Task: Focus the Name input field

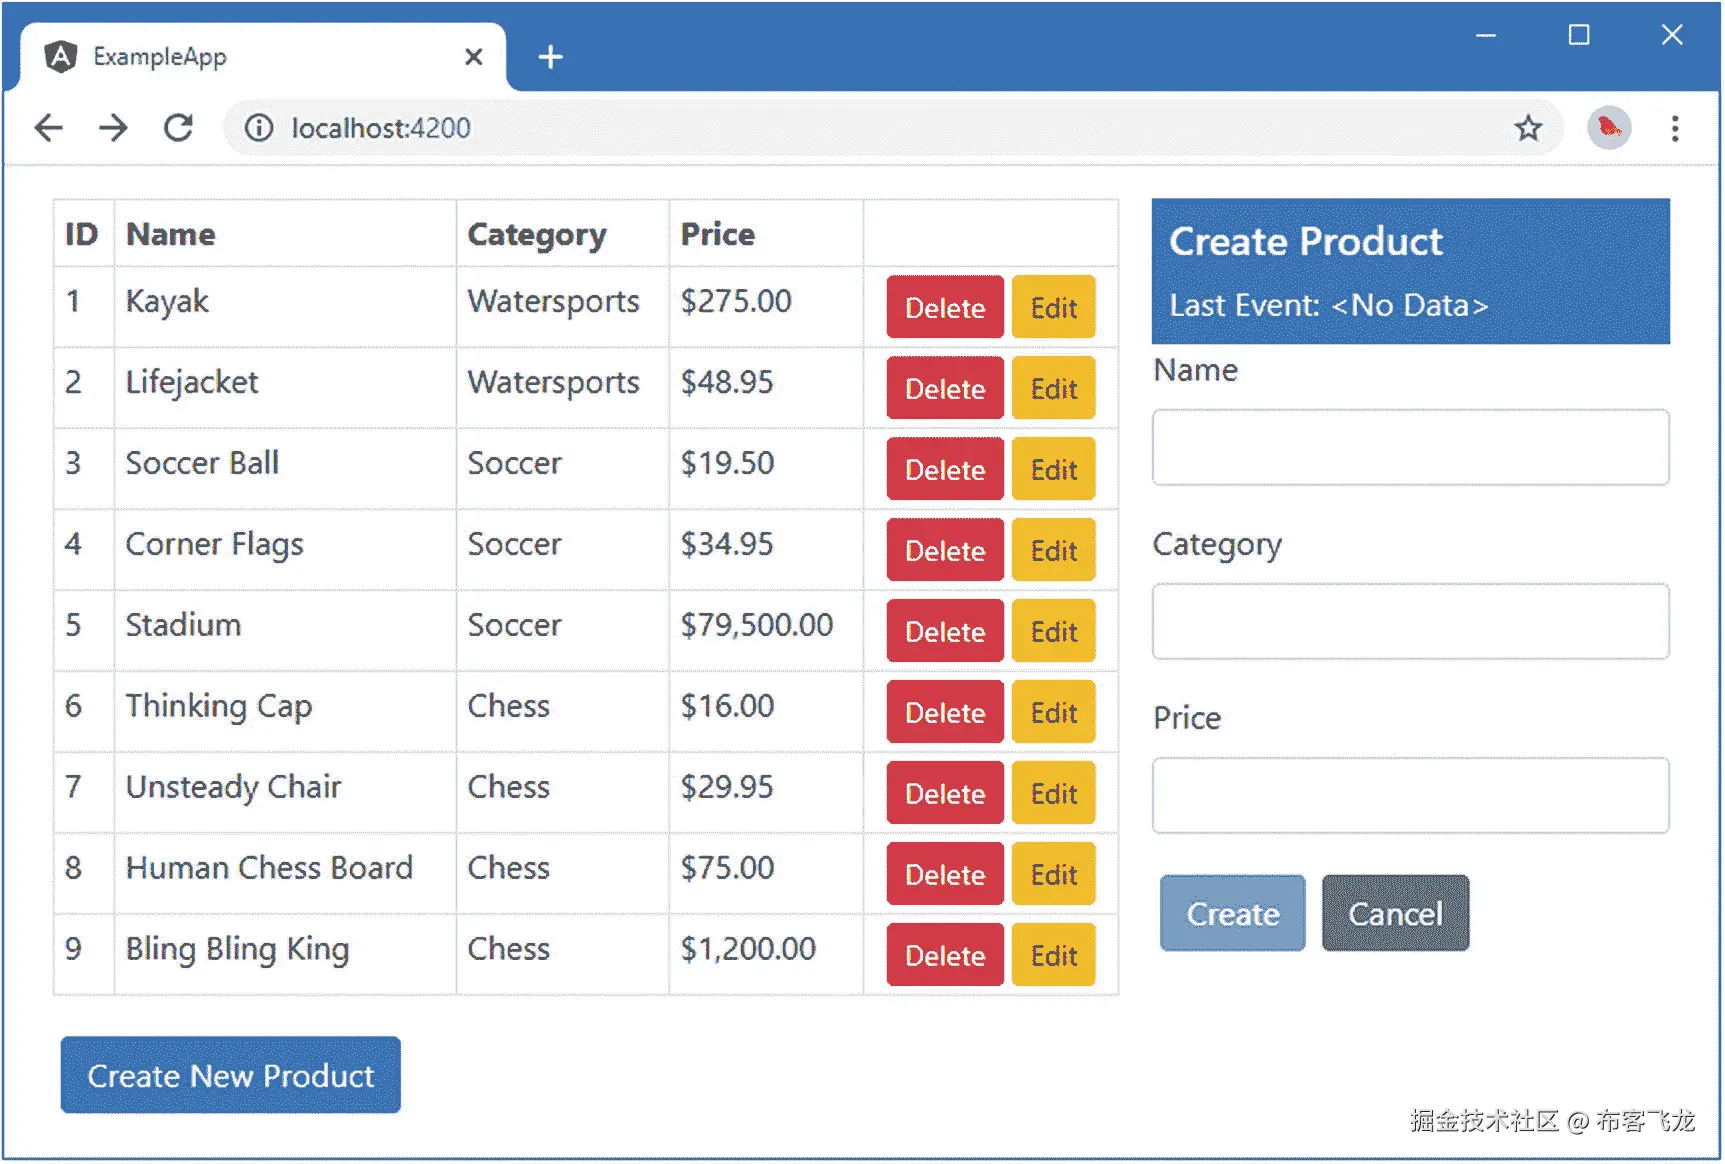Action: (1410, 447)
